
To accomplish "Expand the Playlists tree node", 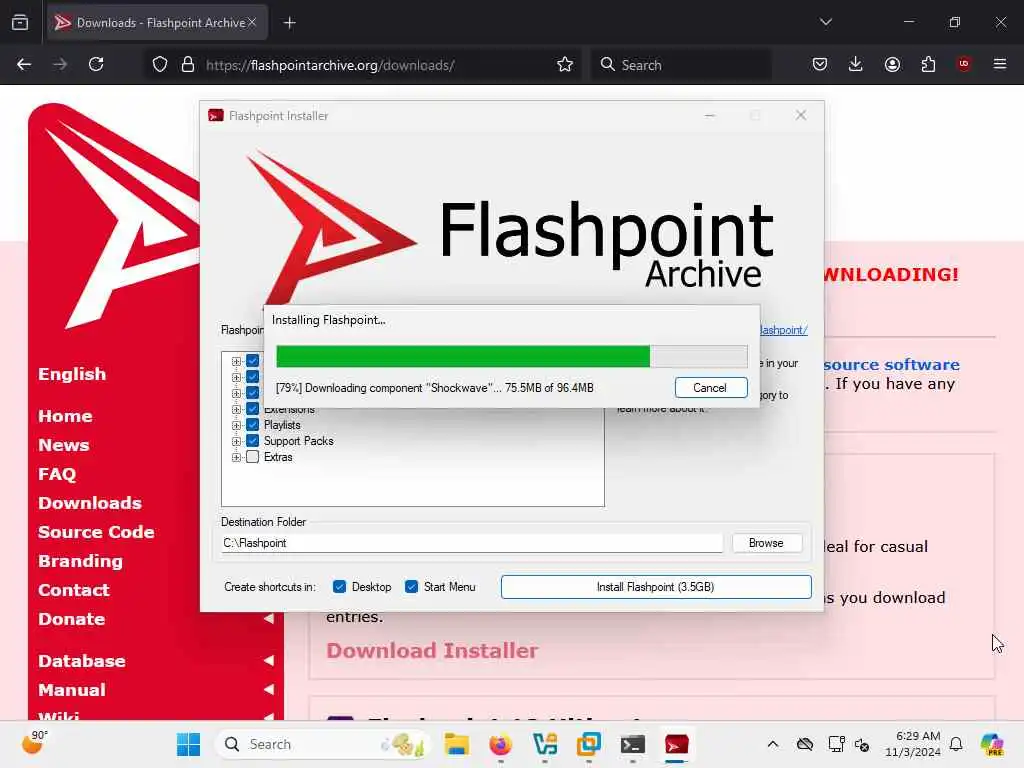I will coord(236,425).
